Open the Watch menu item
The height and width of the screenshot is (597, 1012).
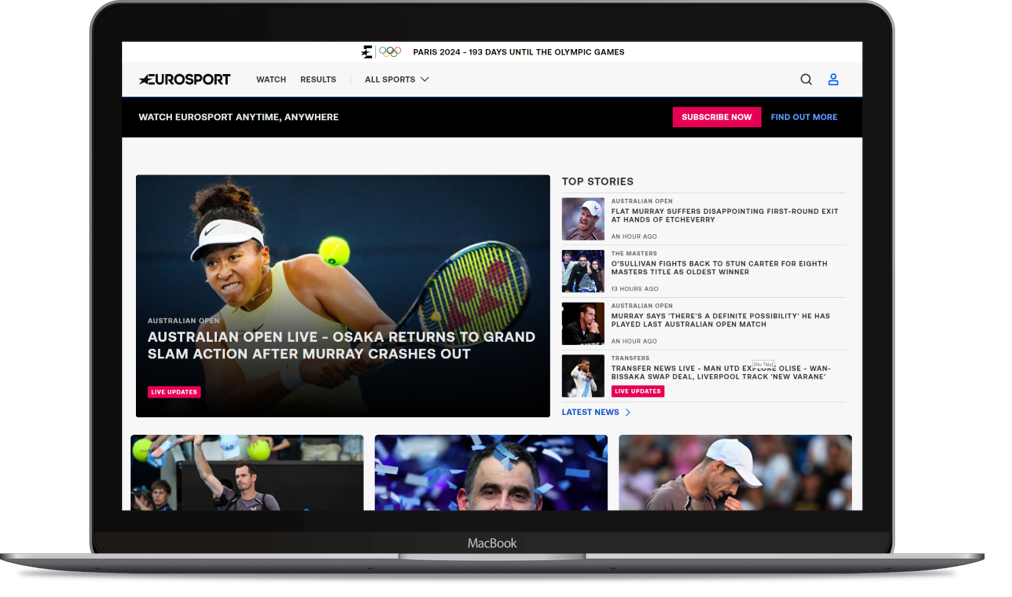tap(271, 80)
